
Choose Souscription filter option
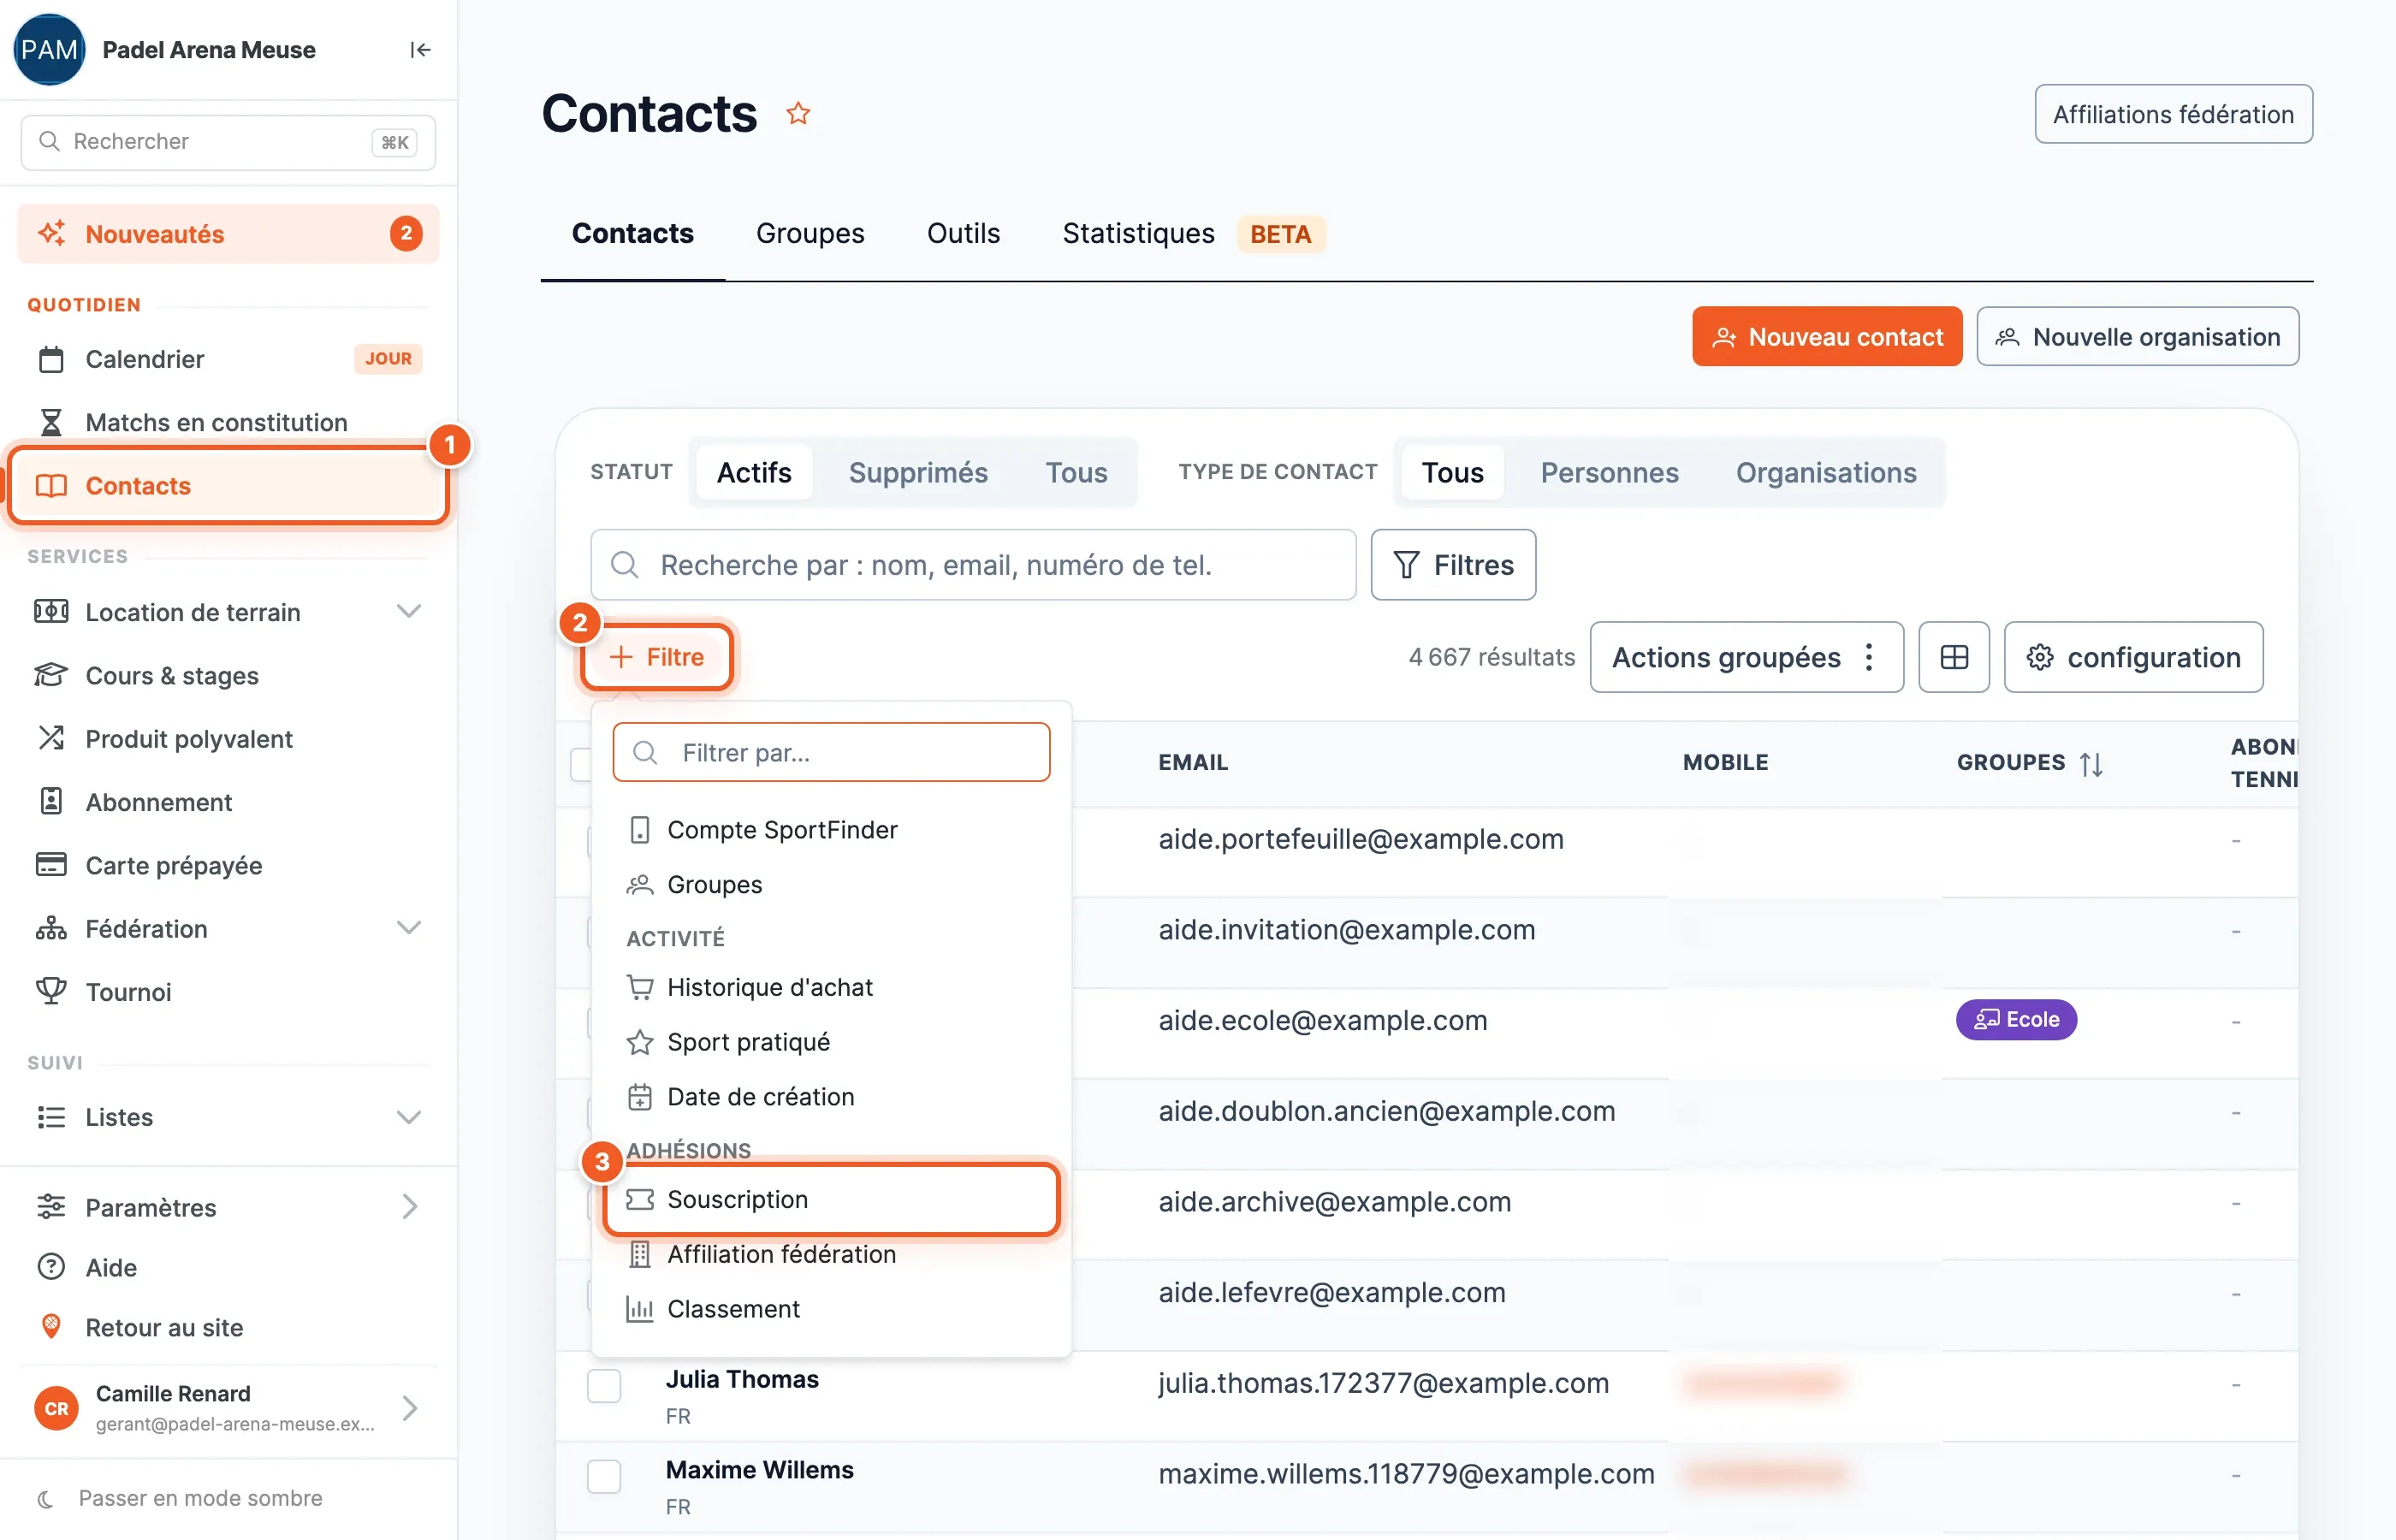tap(831, 1199)
